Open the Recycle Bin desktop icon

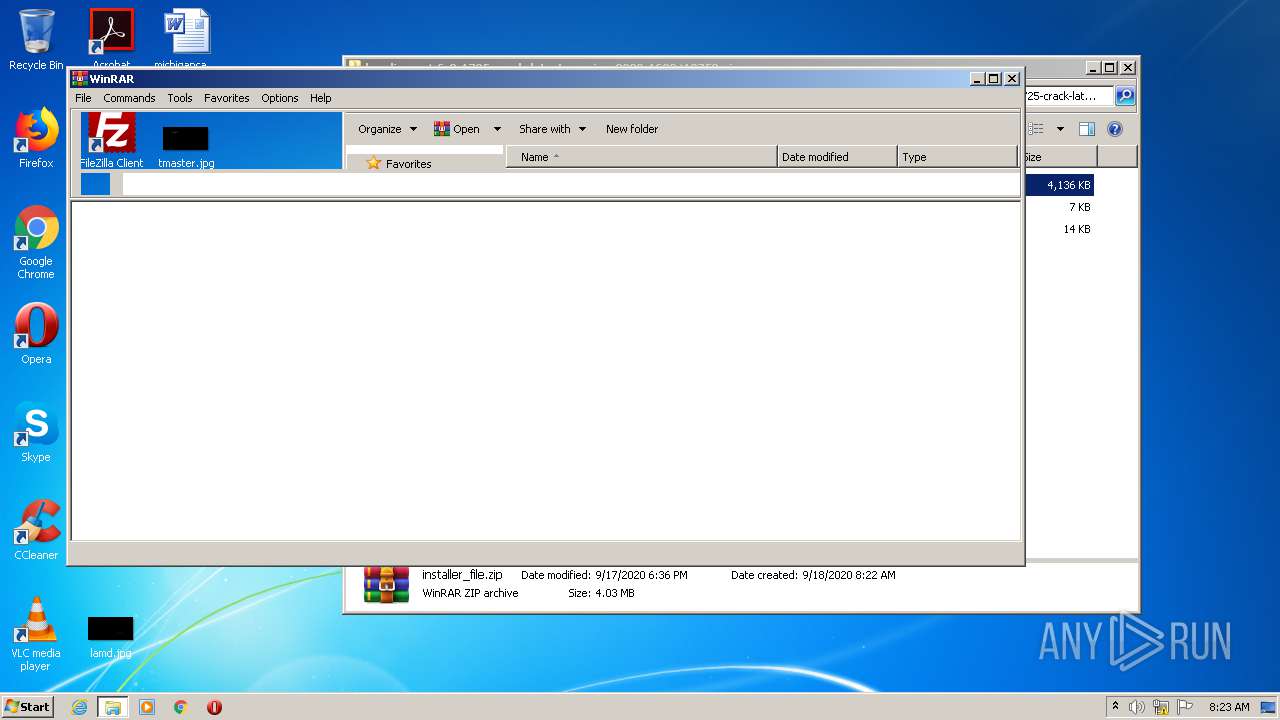point(36,38)
